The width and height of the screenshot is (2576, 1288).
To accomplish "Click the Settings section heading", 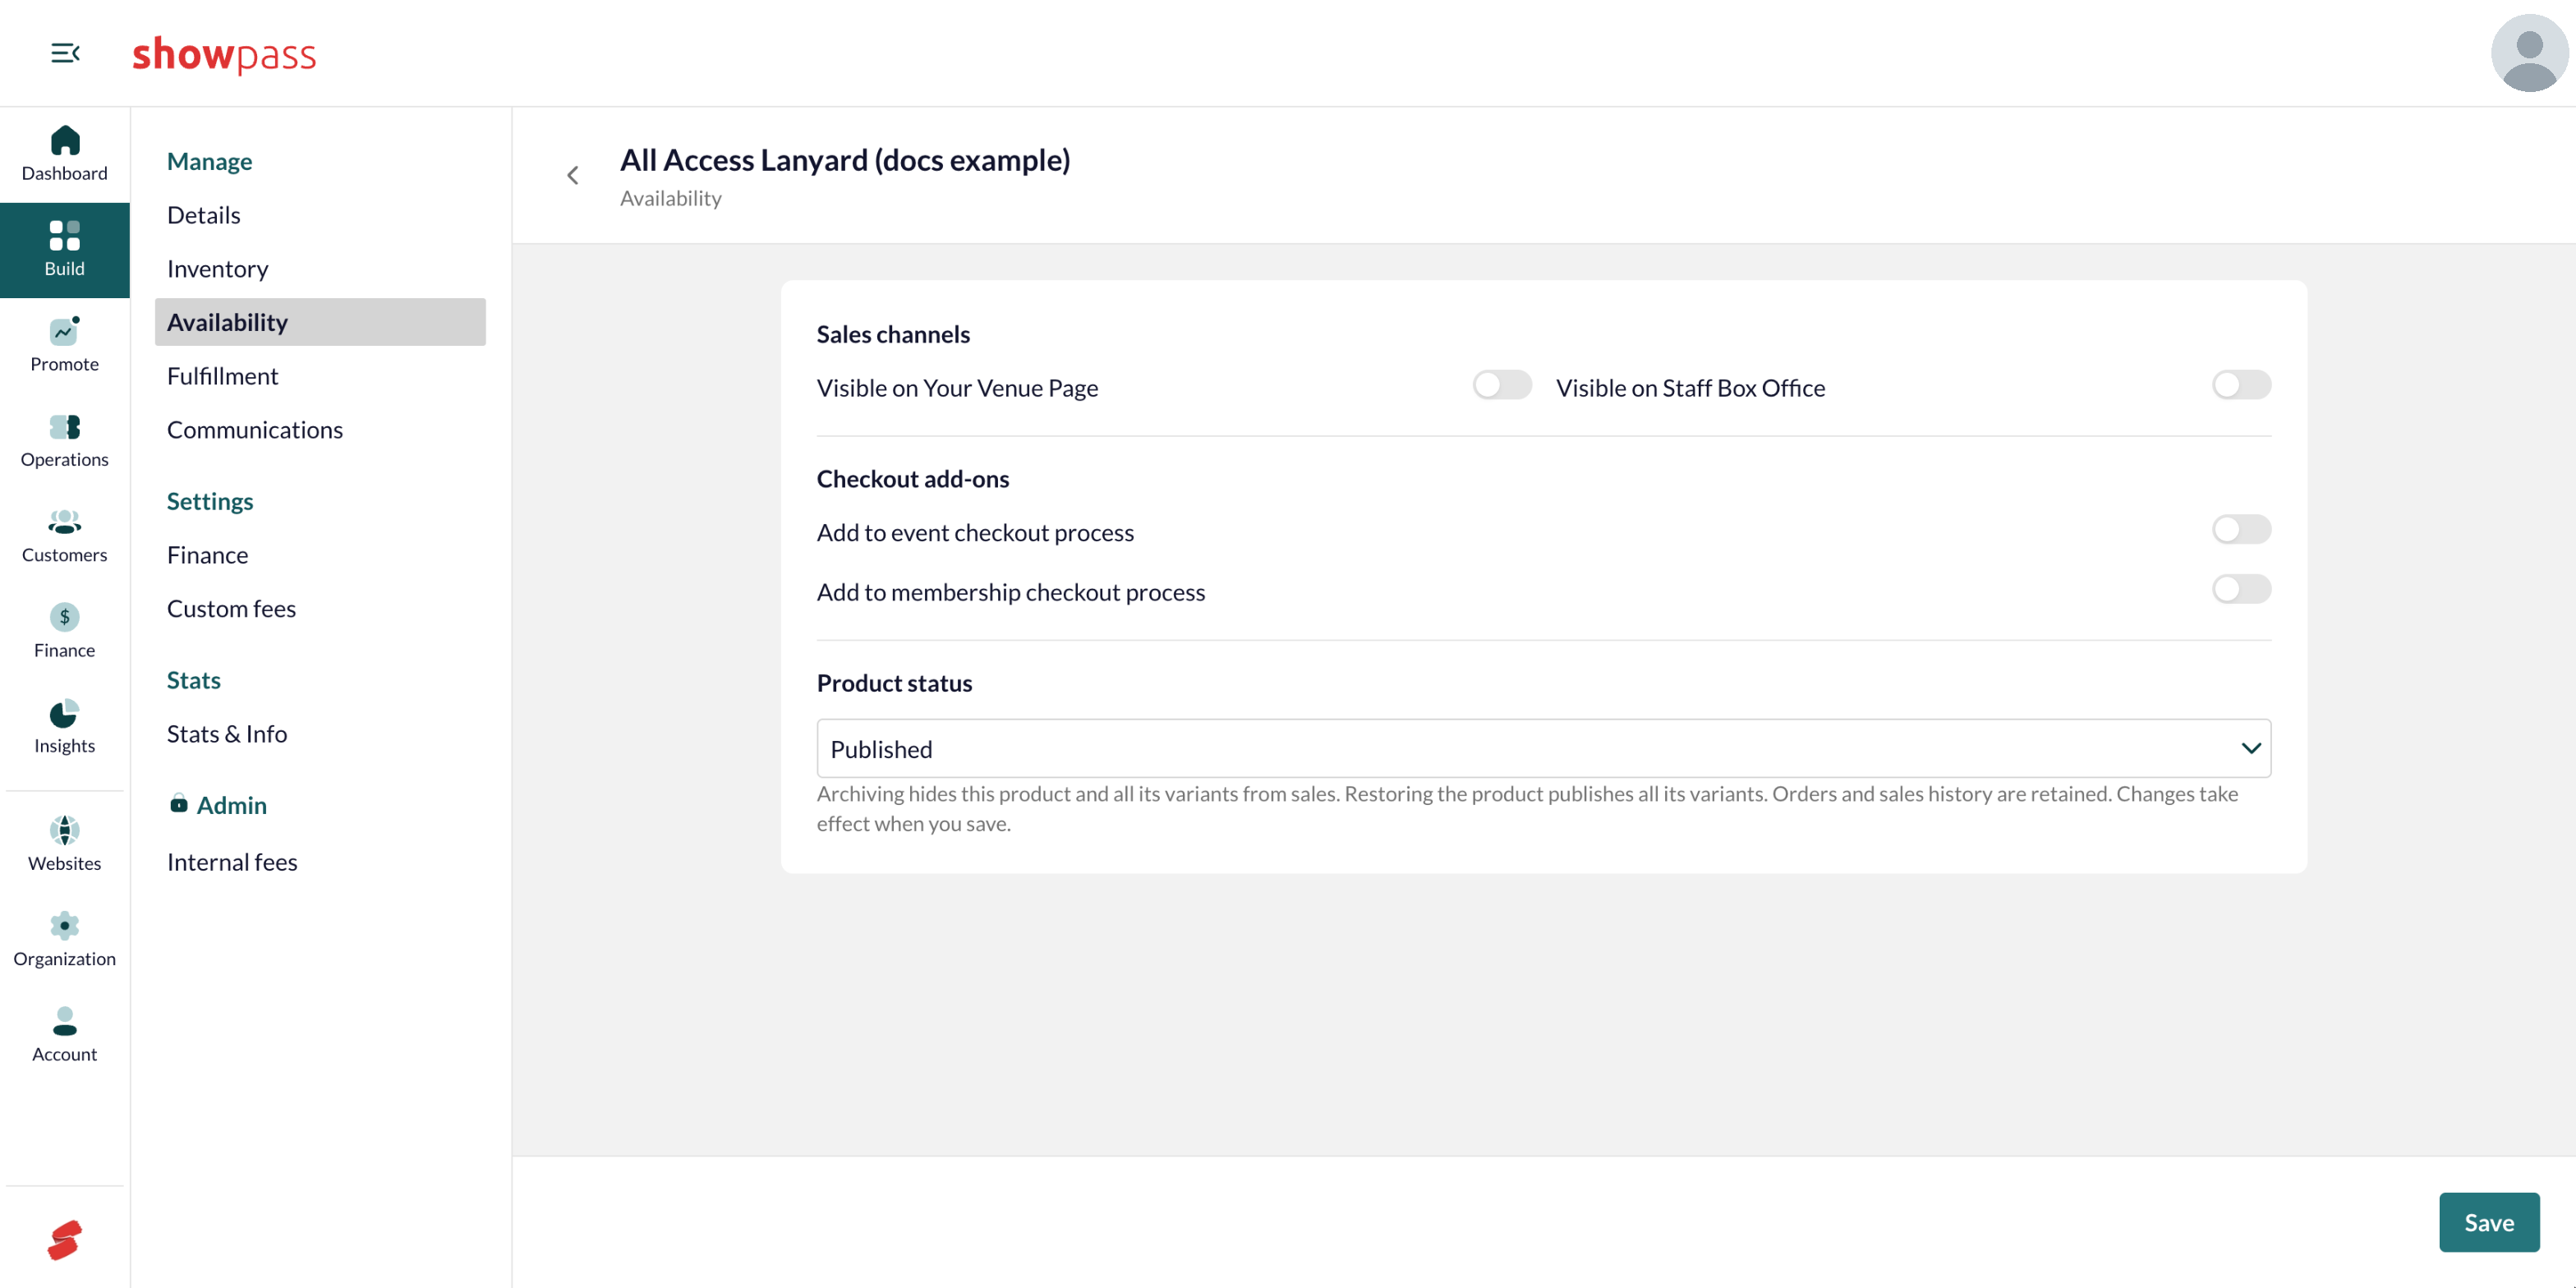I will pyautogui.click(x=210, y=501).
